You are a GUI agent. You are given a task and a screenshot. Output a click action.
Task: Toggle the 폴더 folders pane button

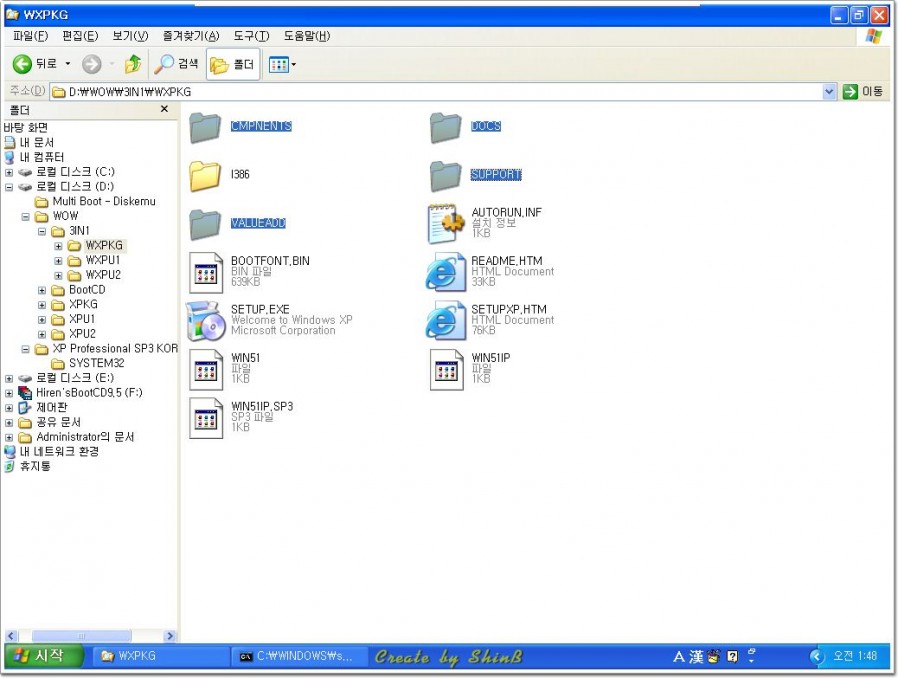coord(232,64)
